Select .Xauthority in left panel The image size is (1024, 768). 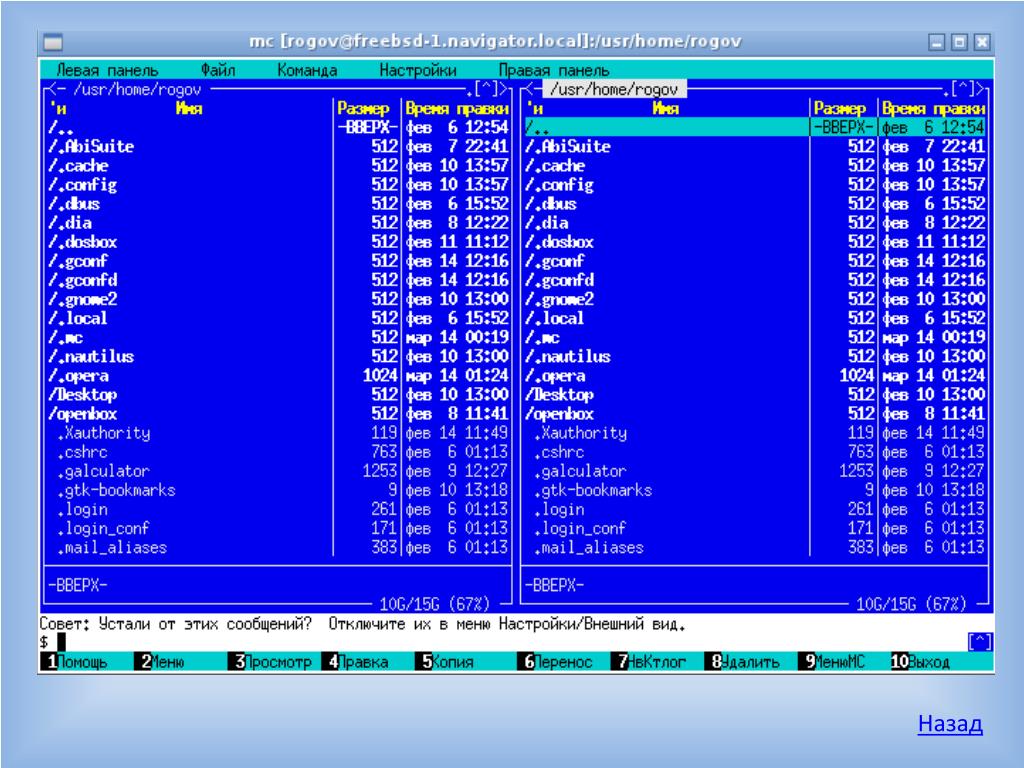(278, 433)
